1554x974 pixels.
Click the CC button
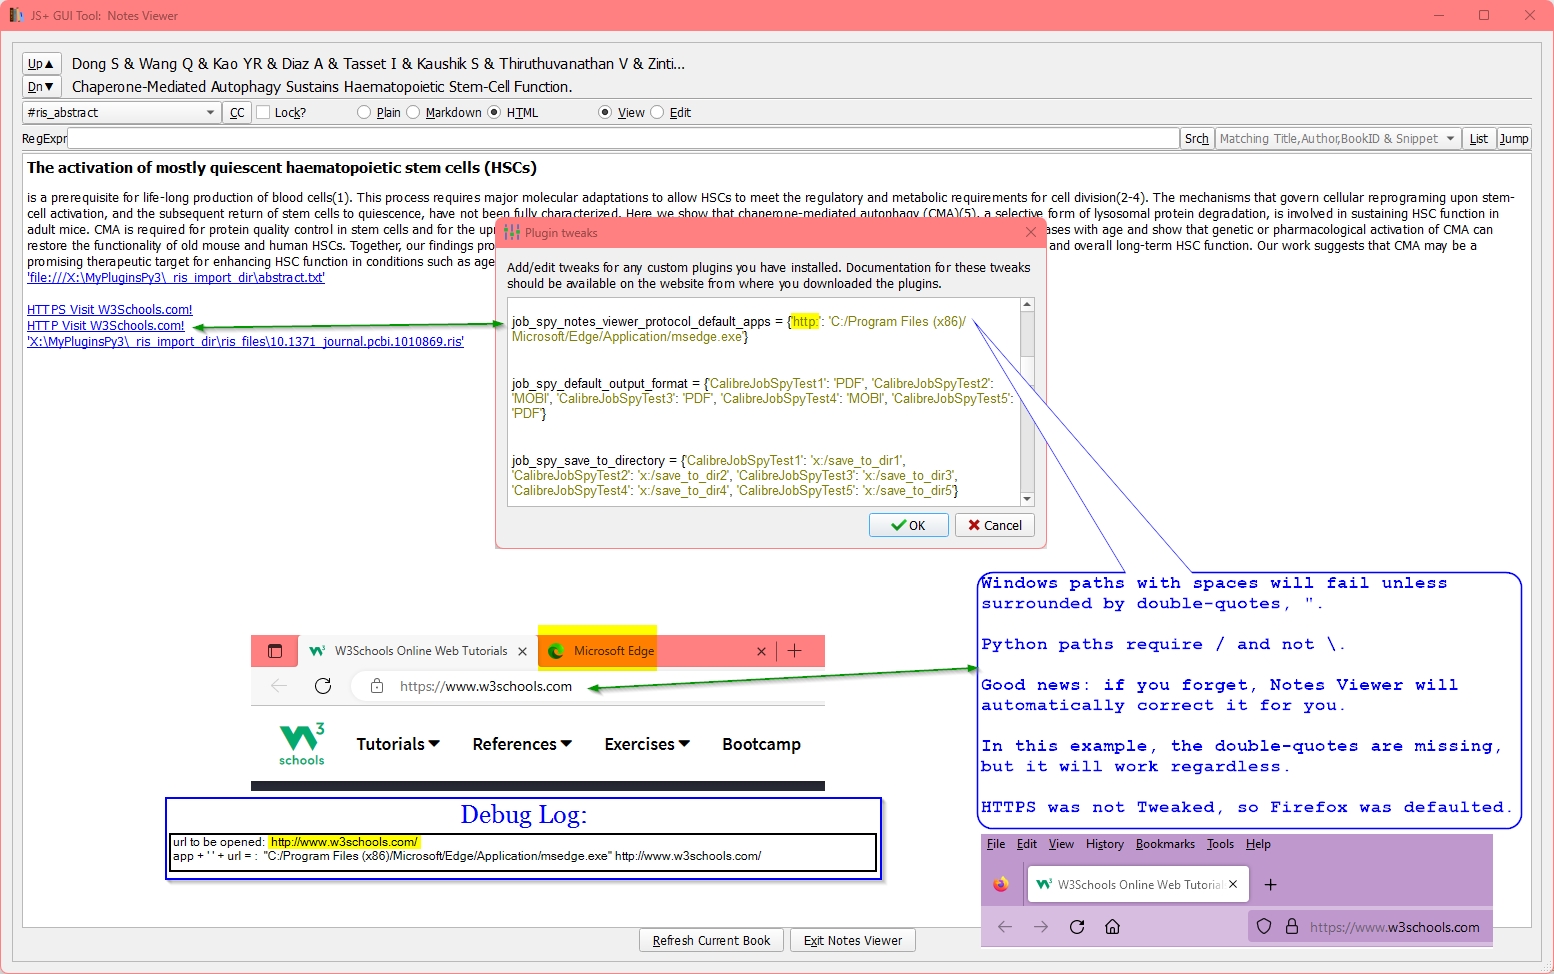pyautogui.click(x=237, y=112)
